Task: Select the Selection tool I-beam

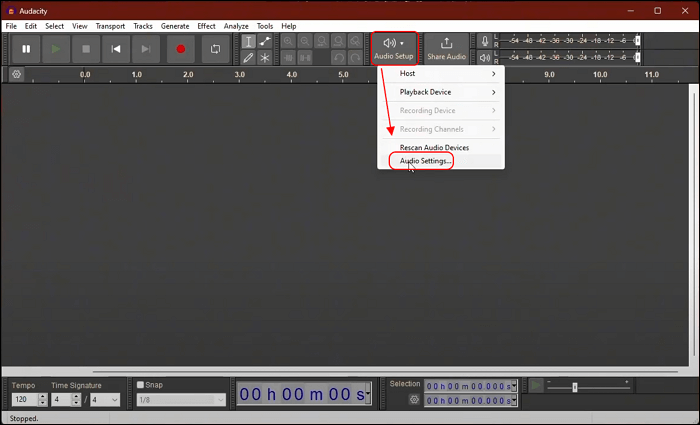Action: click(x=249, y=42)
